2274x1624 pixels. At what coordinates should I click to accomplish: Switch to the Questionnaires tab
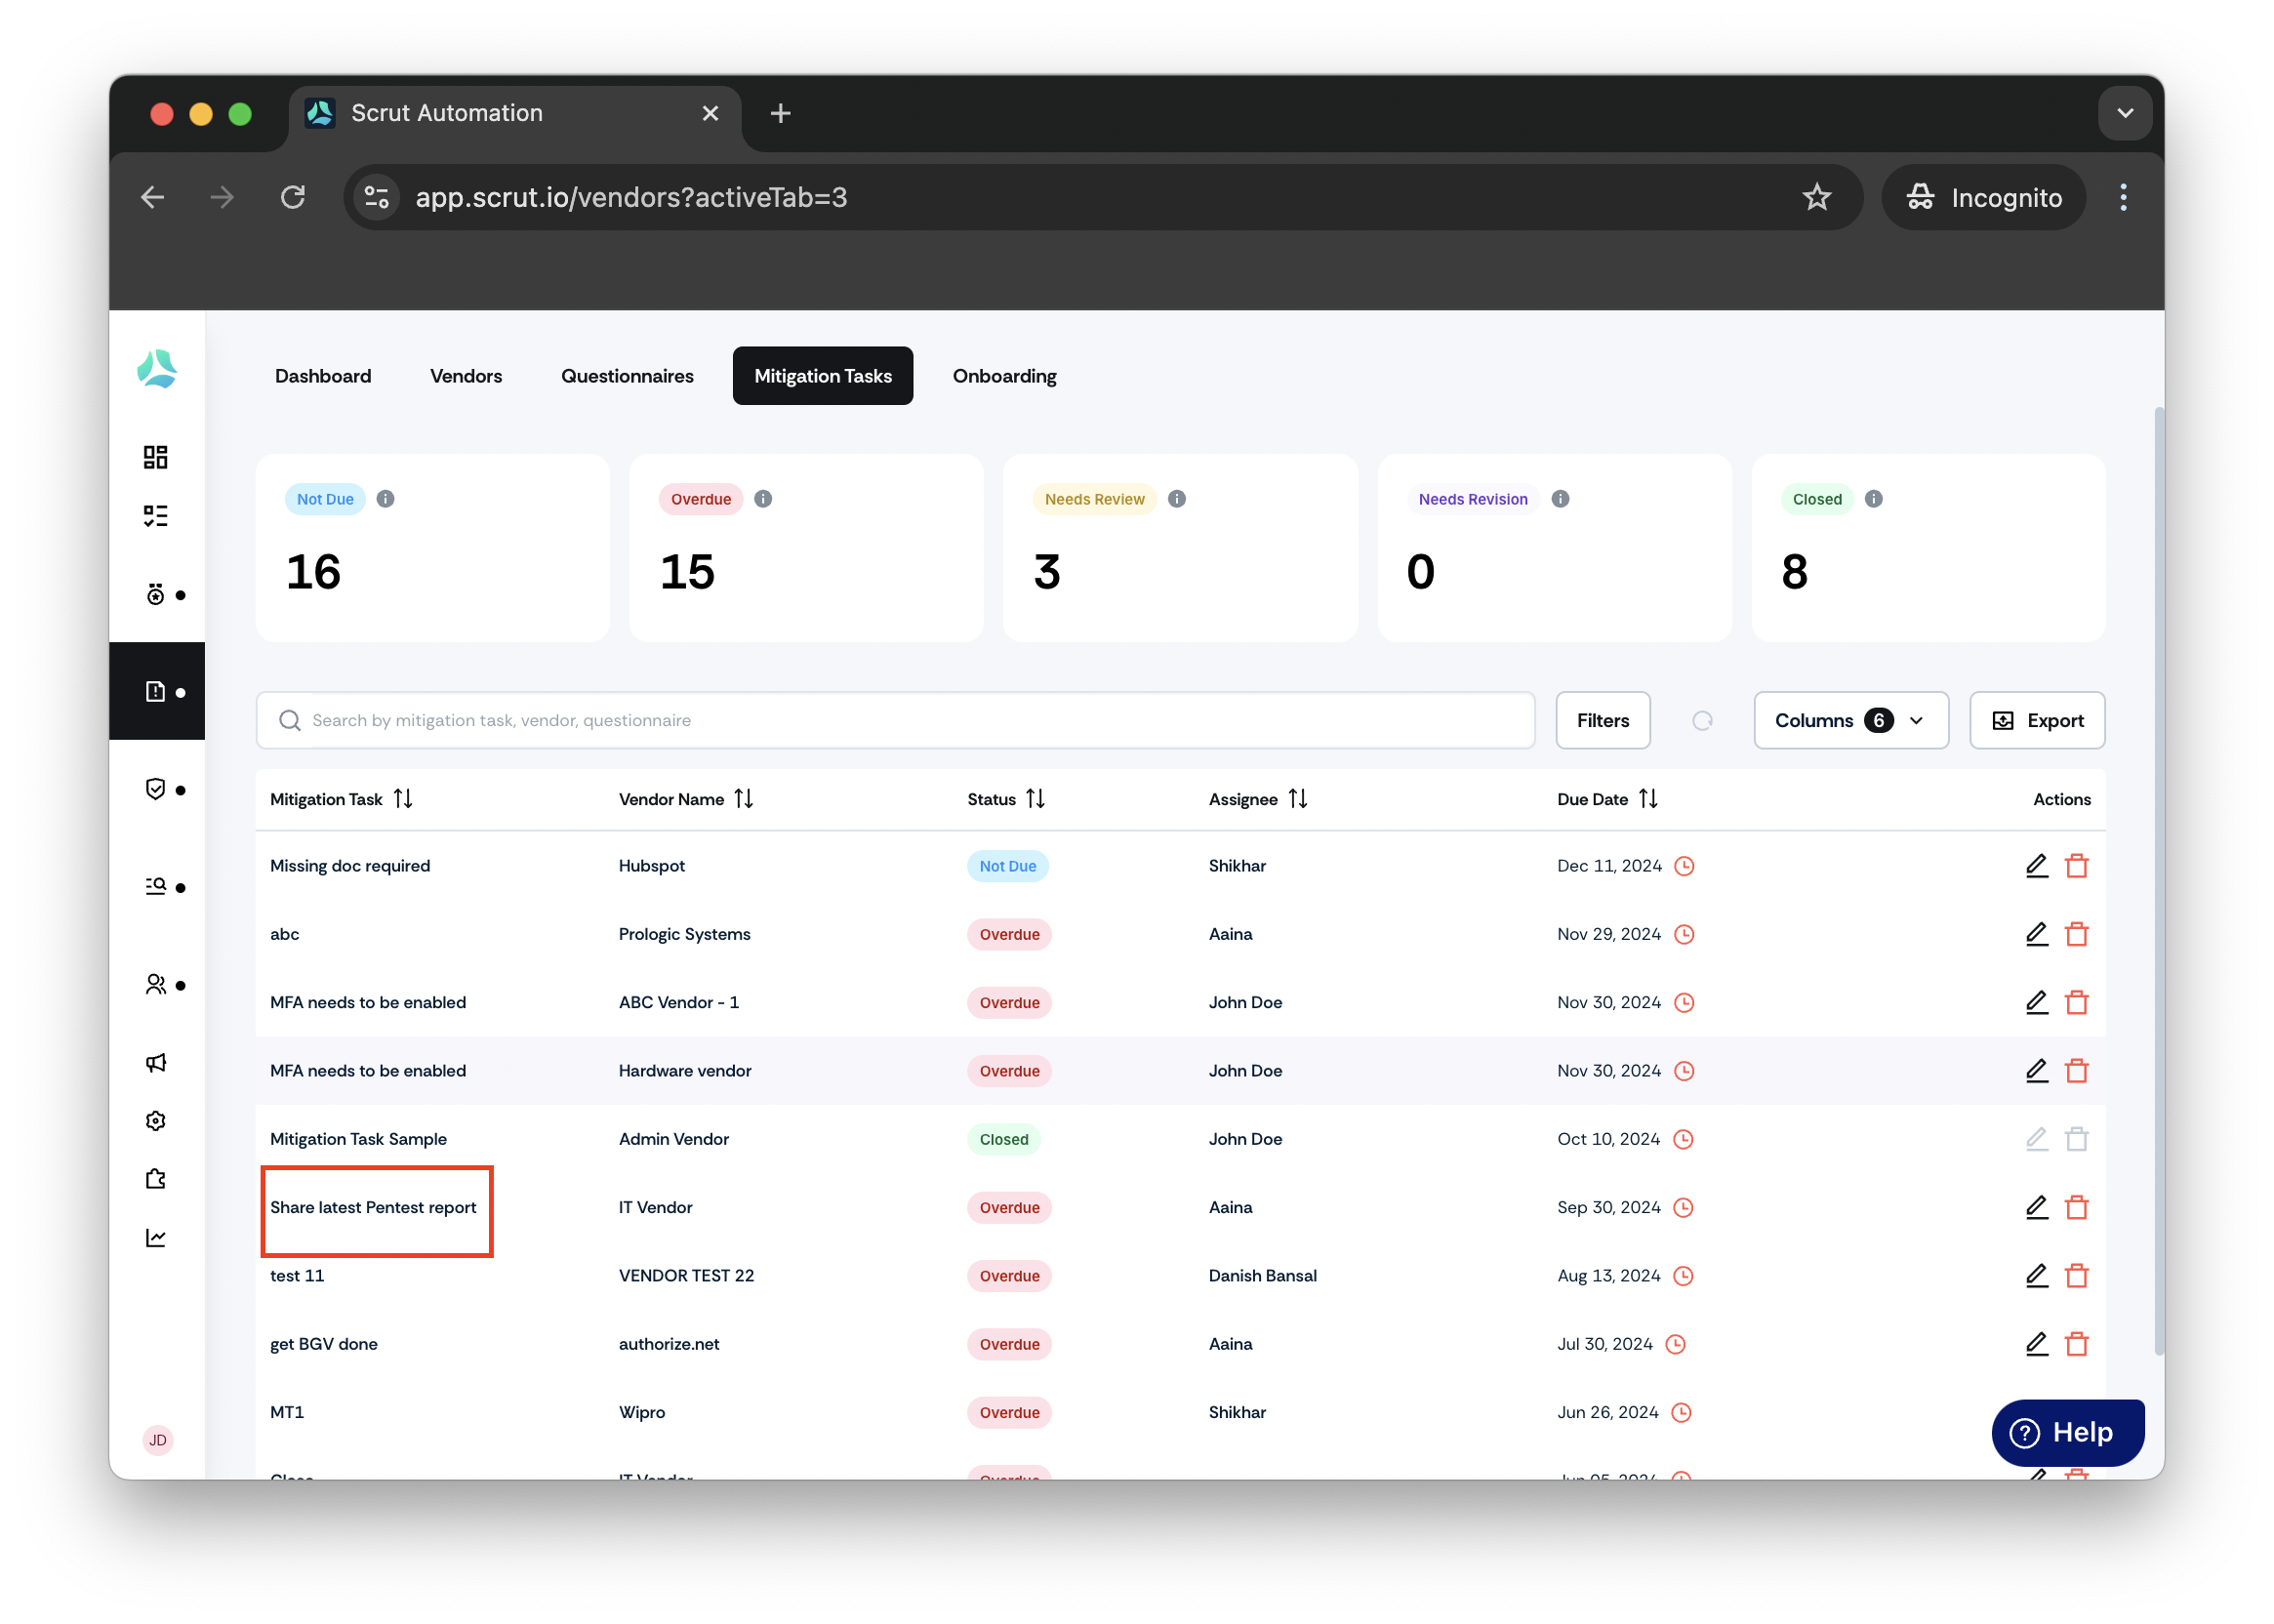coord(627,376)
